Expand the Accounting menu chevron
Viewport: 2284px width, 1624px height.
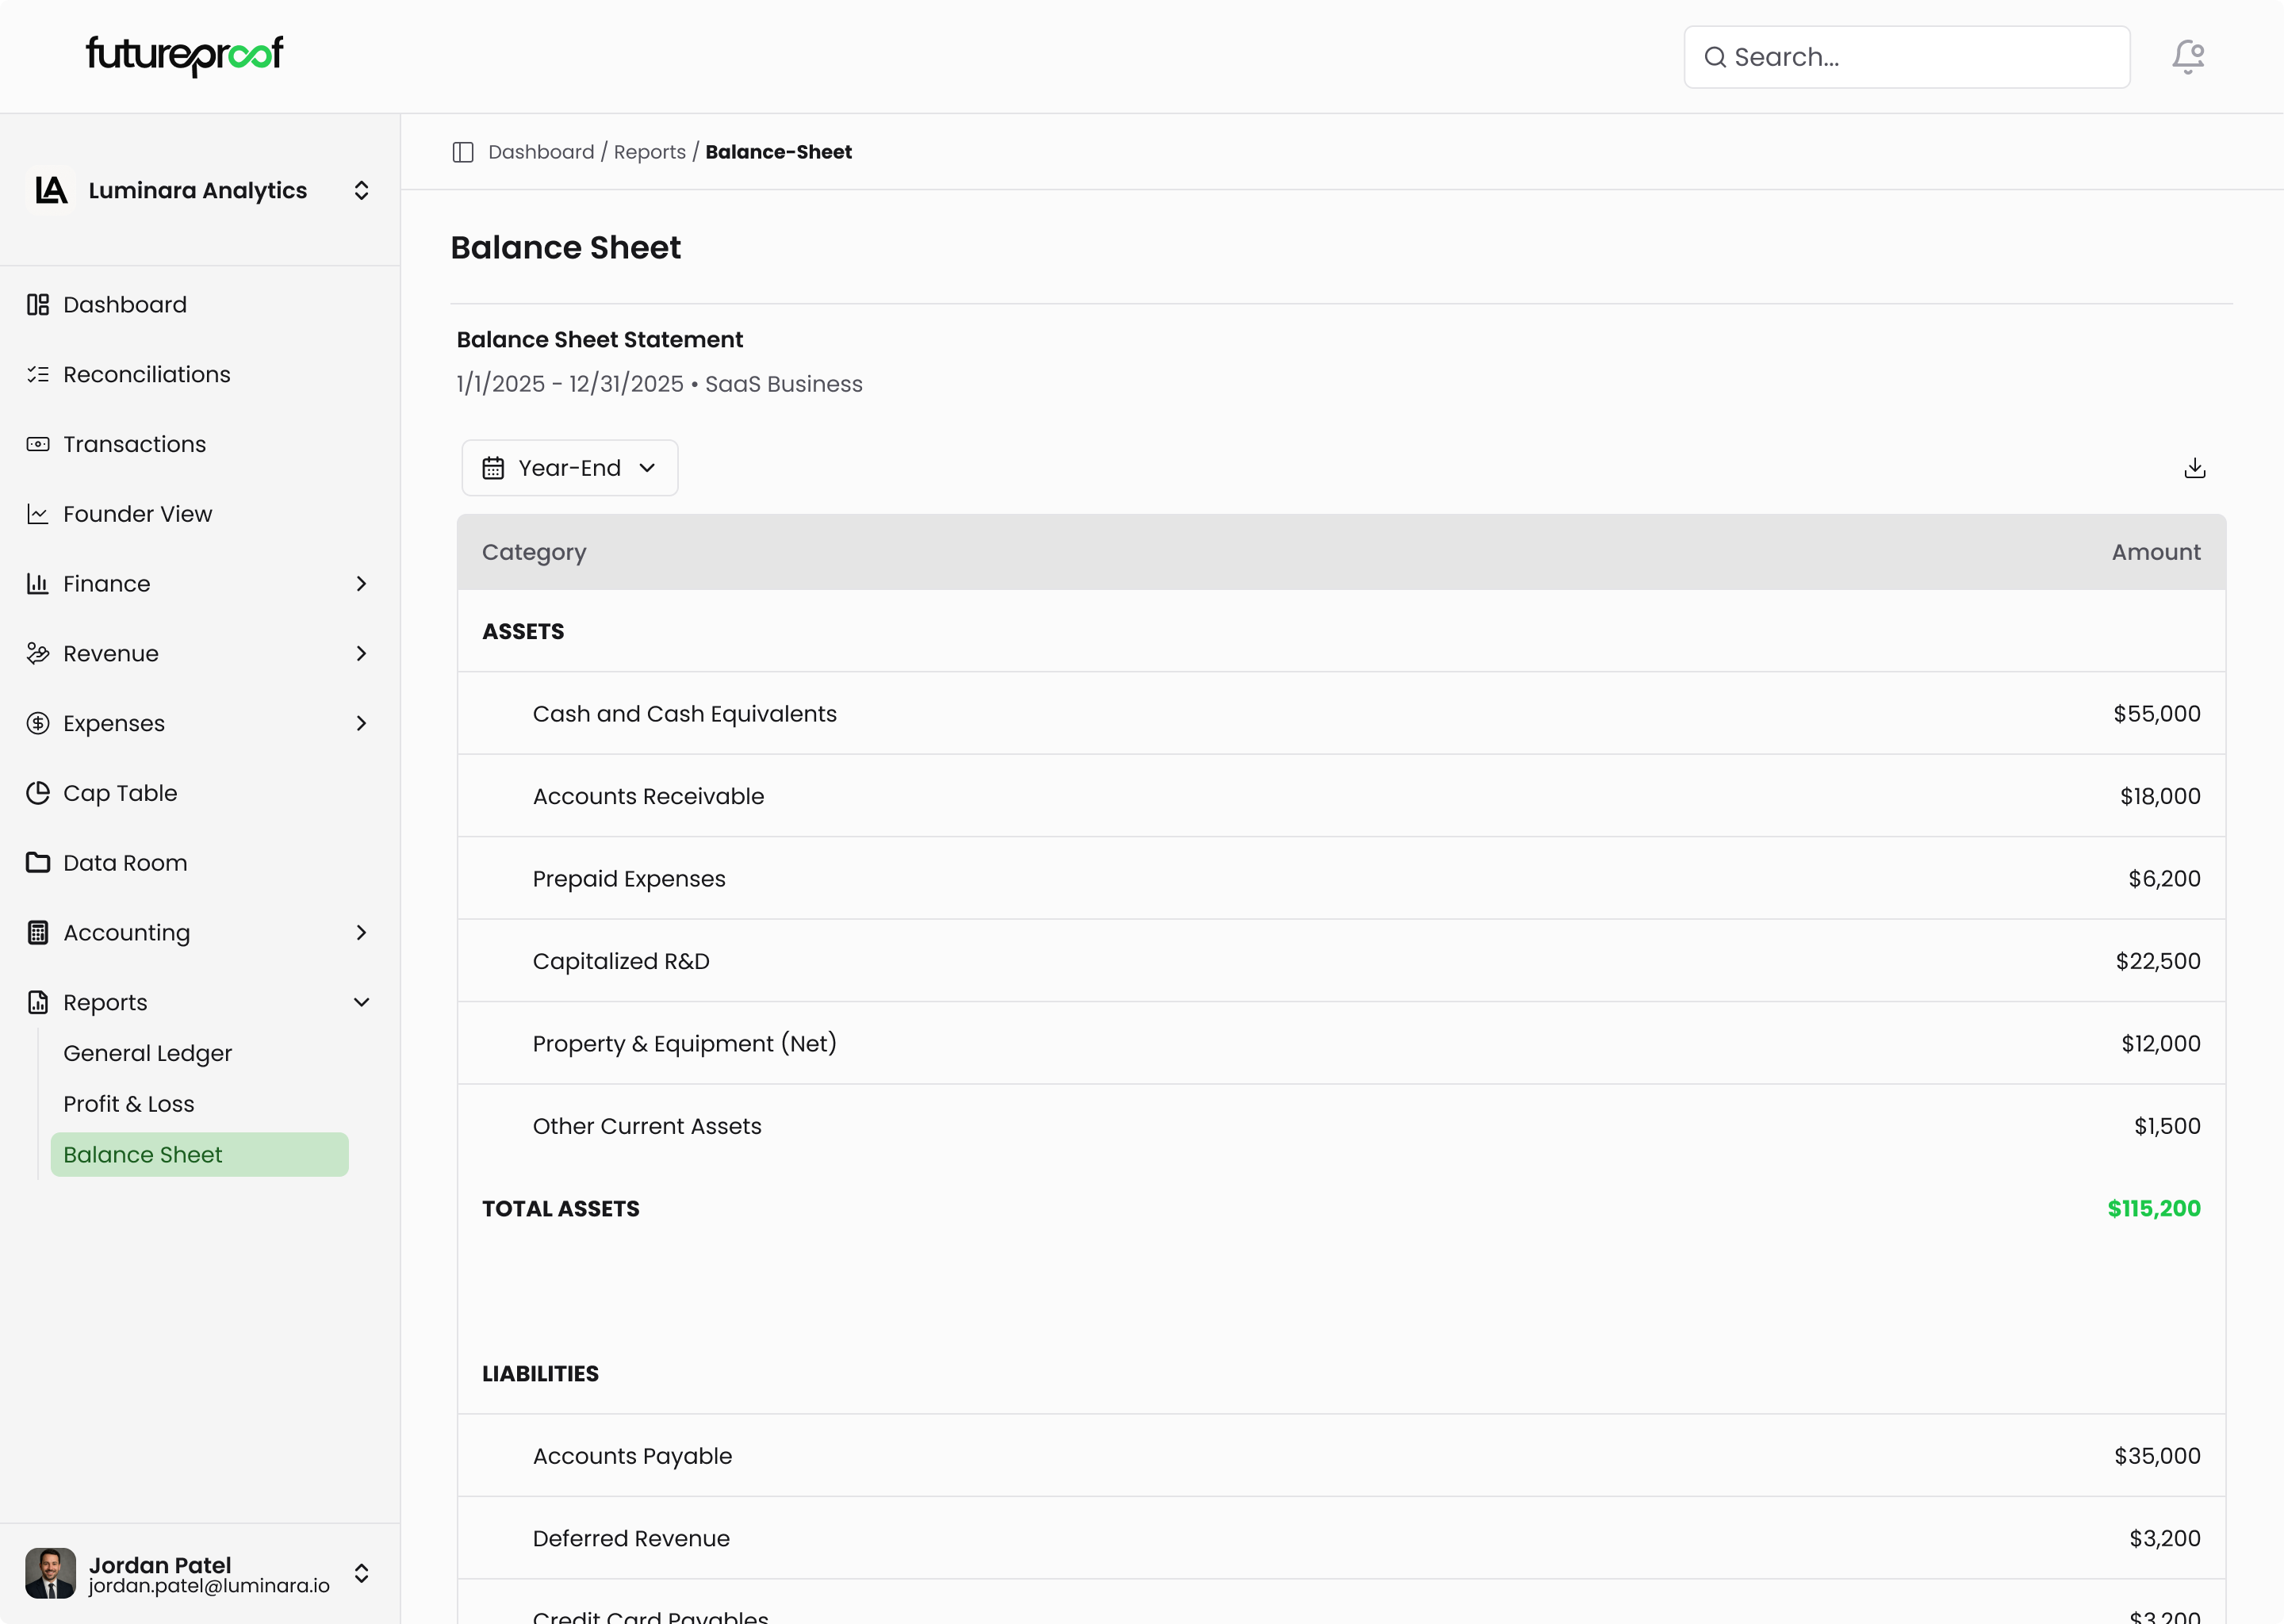tap(361, 933)
